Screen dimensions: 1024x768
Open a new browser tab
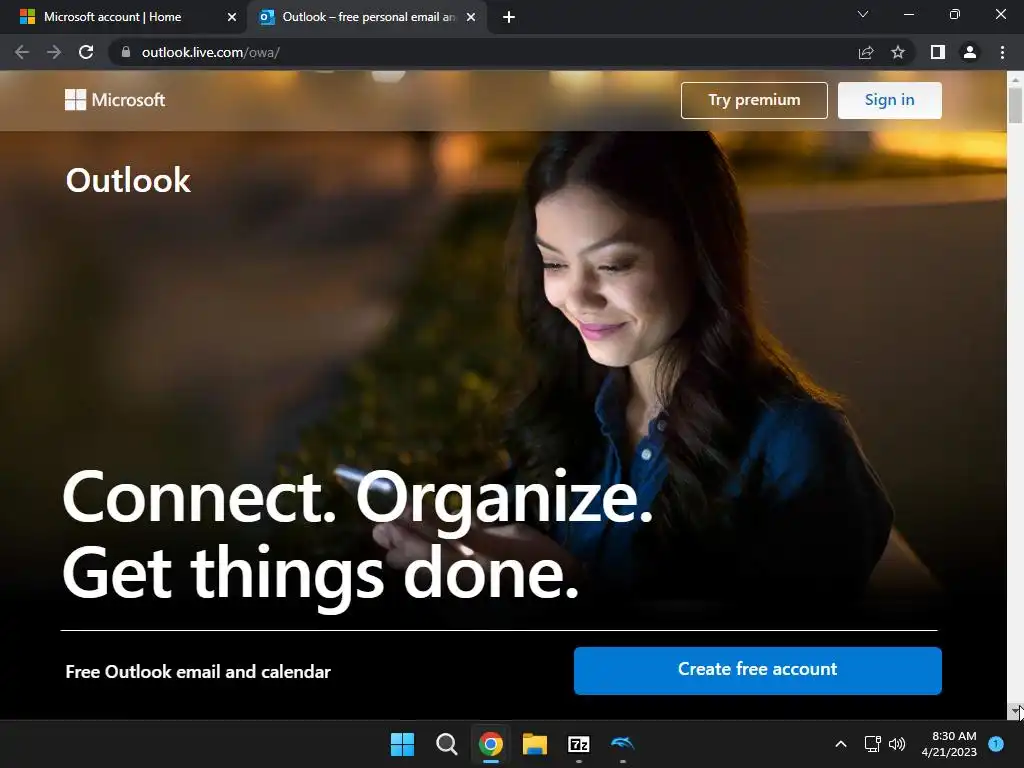pyautogui.click(x=509, y=17)
